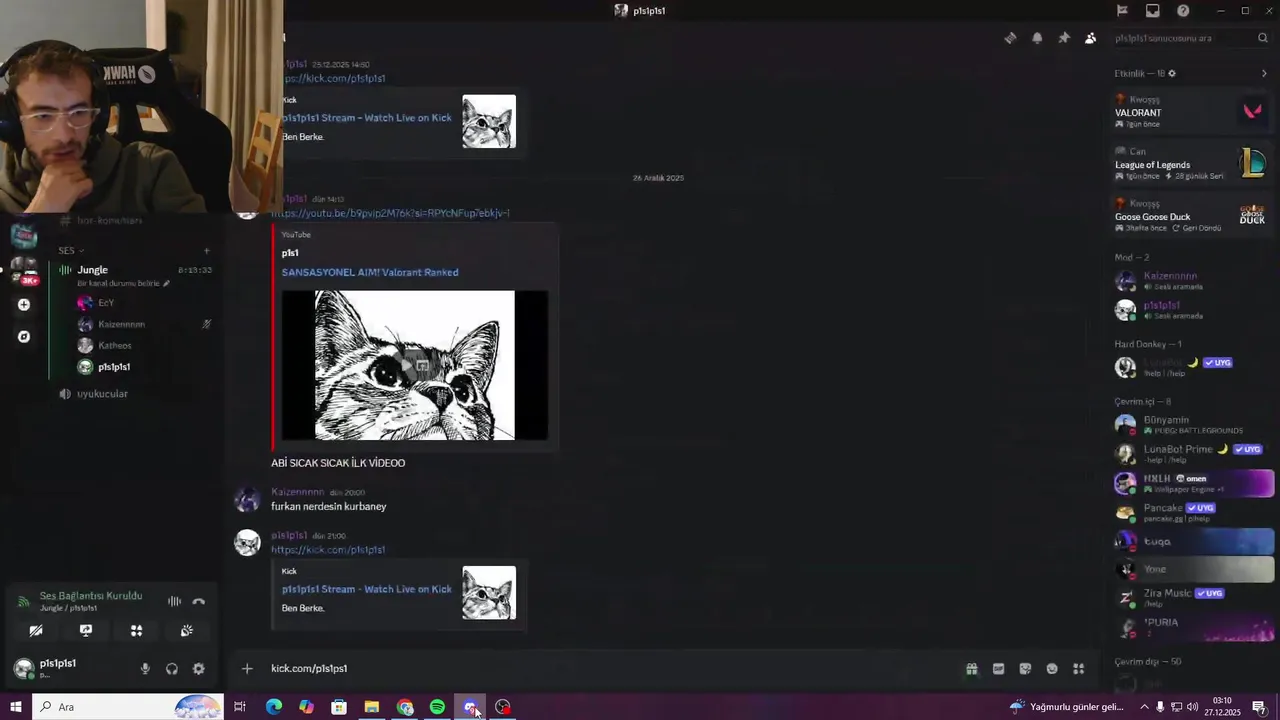Viewport: 1280px width, 720px height.
Task: Open the apps launcher in message bar
Action: click(x=1079, y=669)
